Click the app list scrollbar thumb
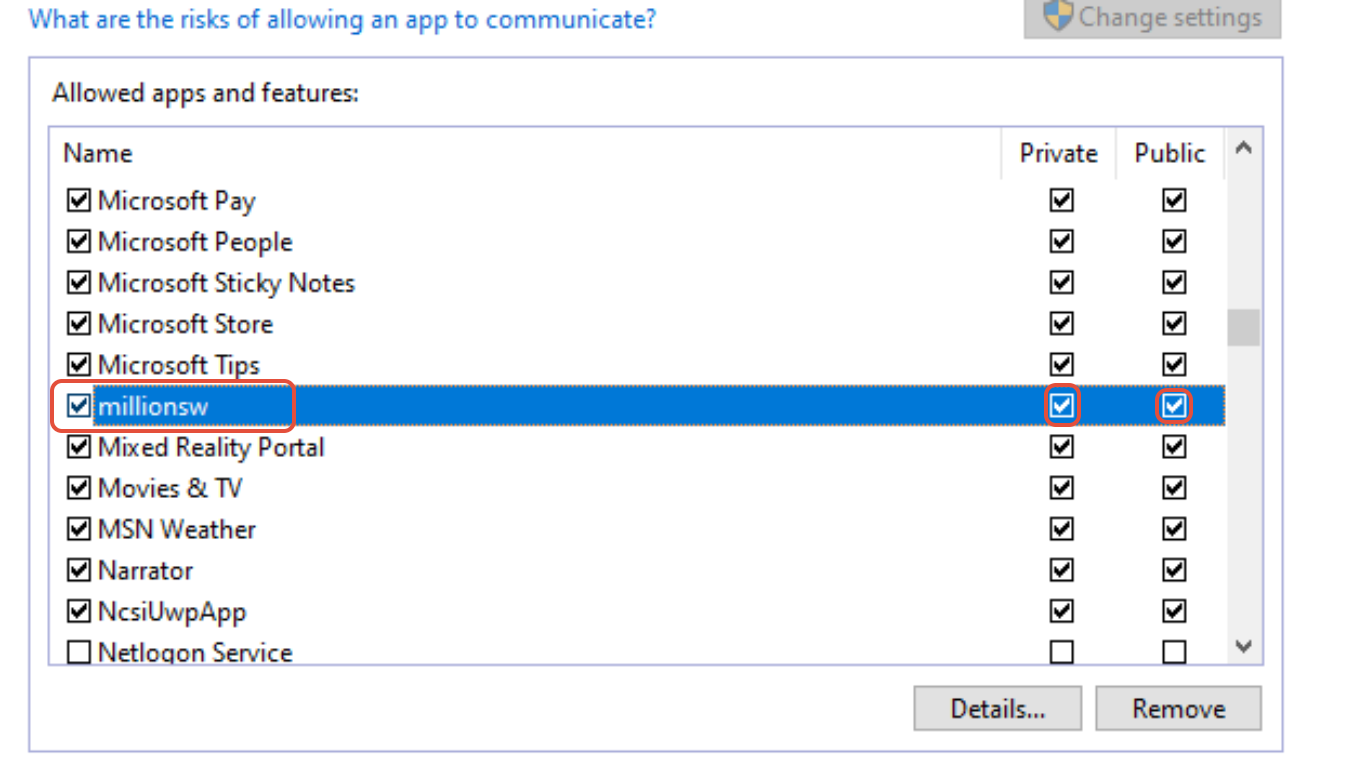The height and width of the screenshot is (772, 1353). [x=1244, y=328]
